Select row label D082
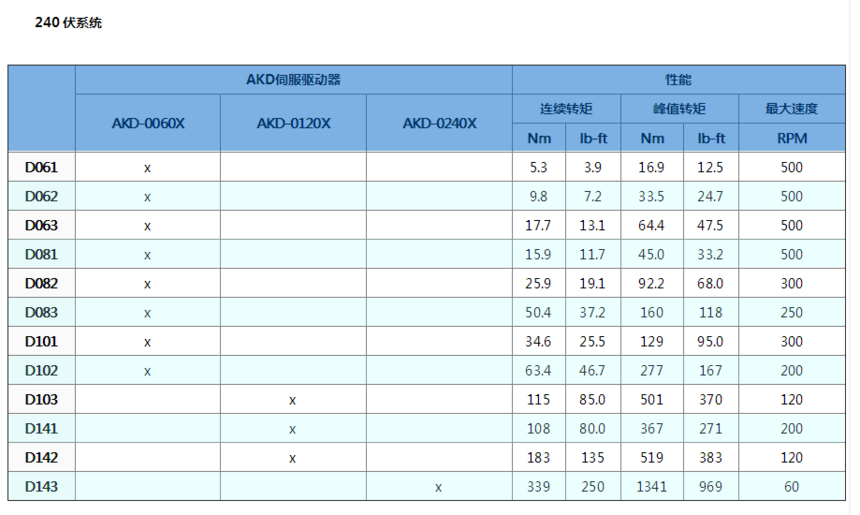860x515 pixels. pos(41,284)
